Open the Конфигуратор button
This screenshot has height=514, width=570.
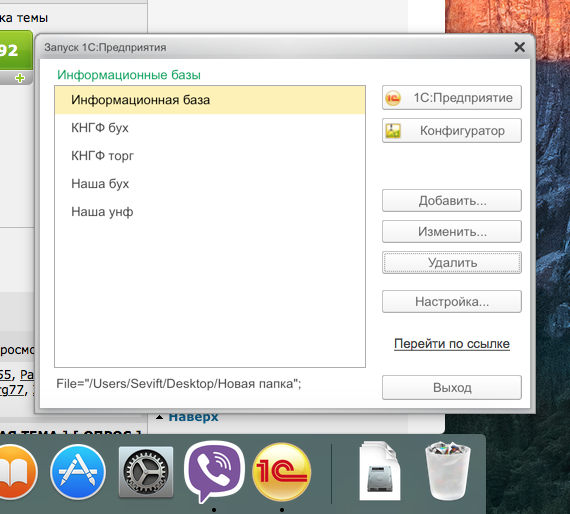click(451, 130)
